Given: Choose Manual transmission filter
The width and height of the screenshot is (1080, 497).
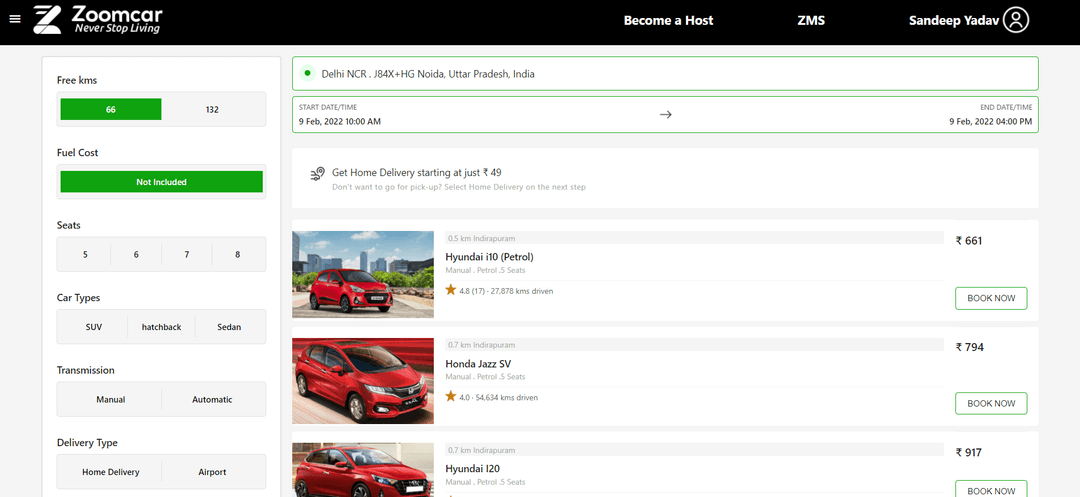Looking at the screenshot, I should pyautogui.click(x=111, y=399).
